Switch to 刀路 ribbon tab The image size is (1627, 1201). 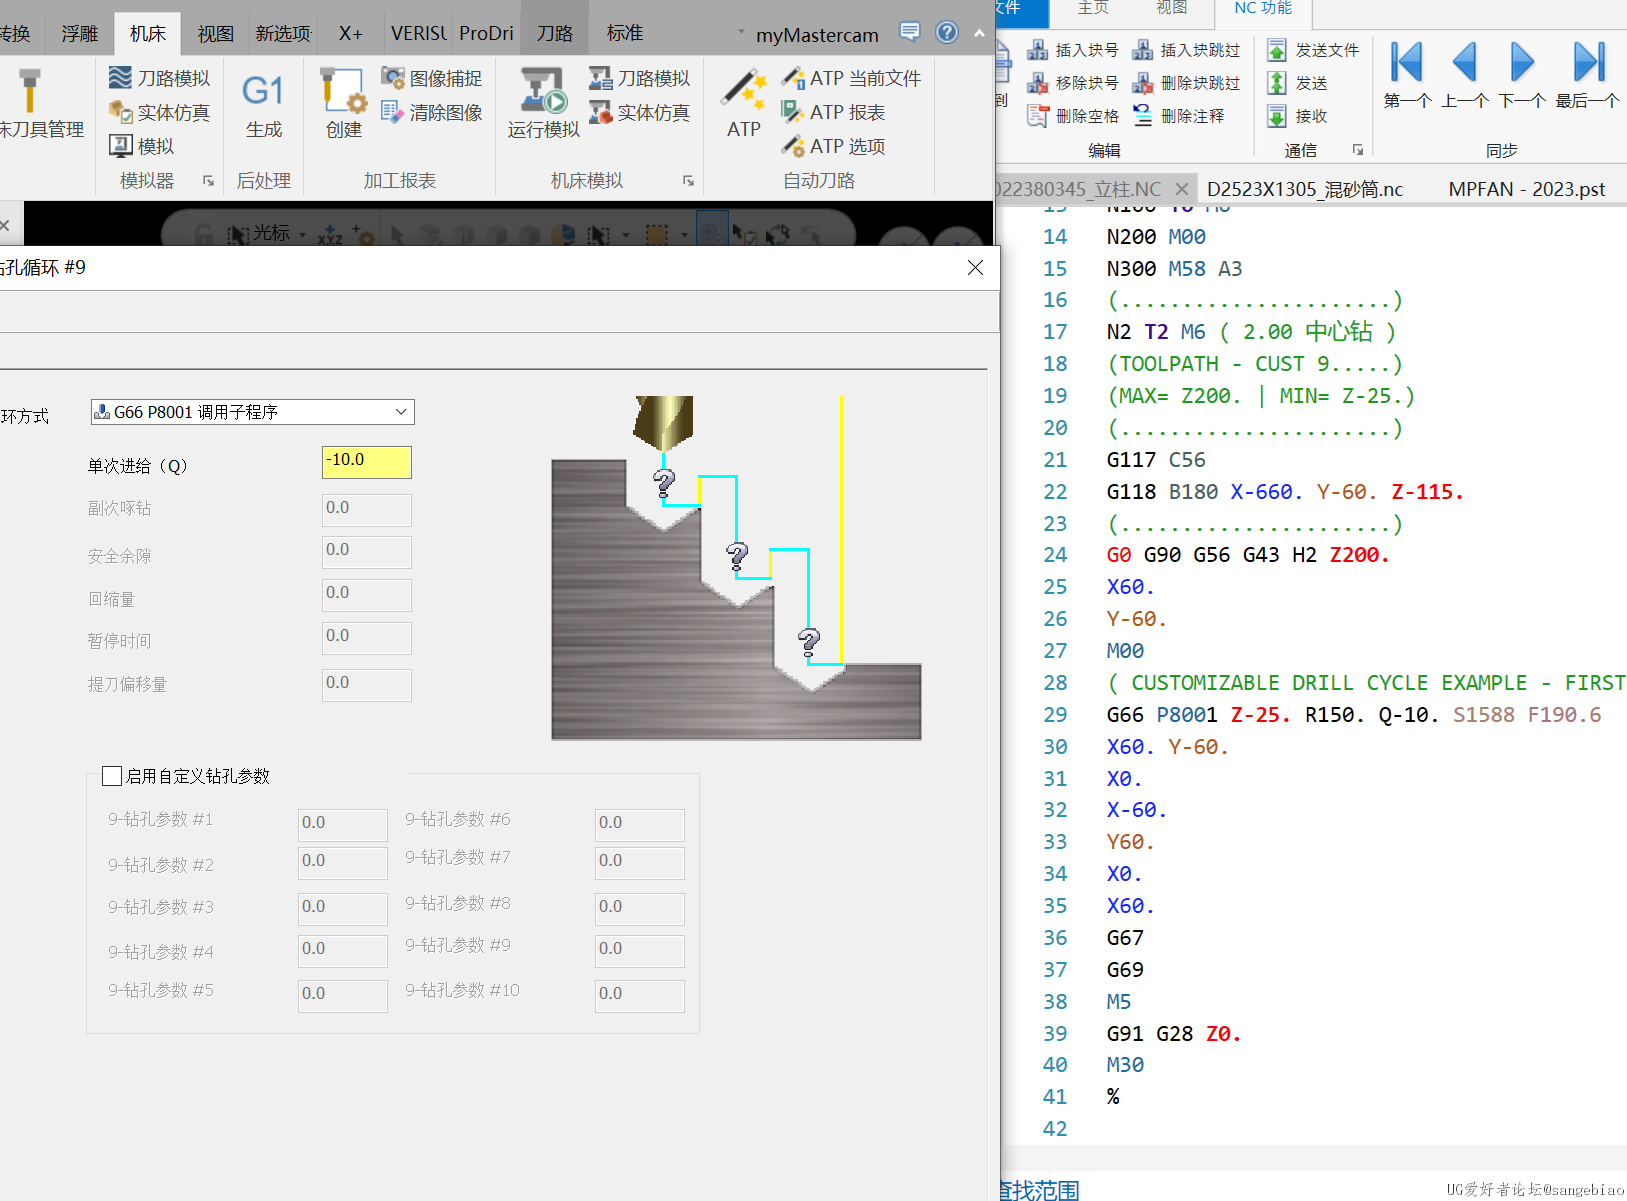click(555, 33)
